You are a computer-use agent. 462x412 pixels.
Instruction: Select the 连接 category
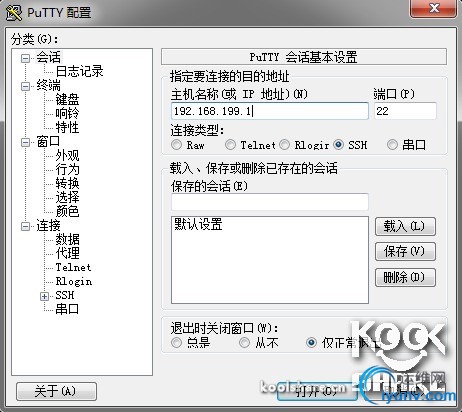coord(48,225)
